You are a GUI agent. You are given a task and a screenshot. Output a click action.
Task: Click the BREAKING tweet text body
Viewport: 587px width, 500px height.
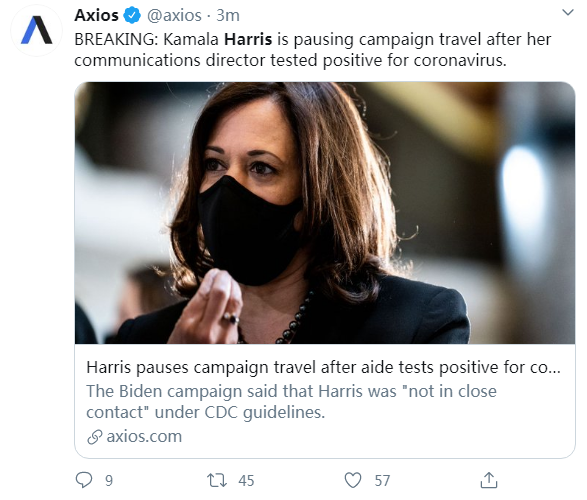point(313,50)
